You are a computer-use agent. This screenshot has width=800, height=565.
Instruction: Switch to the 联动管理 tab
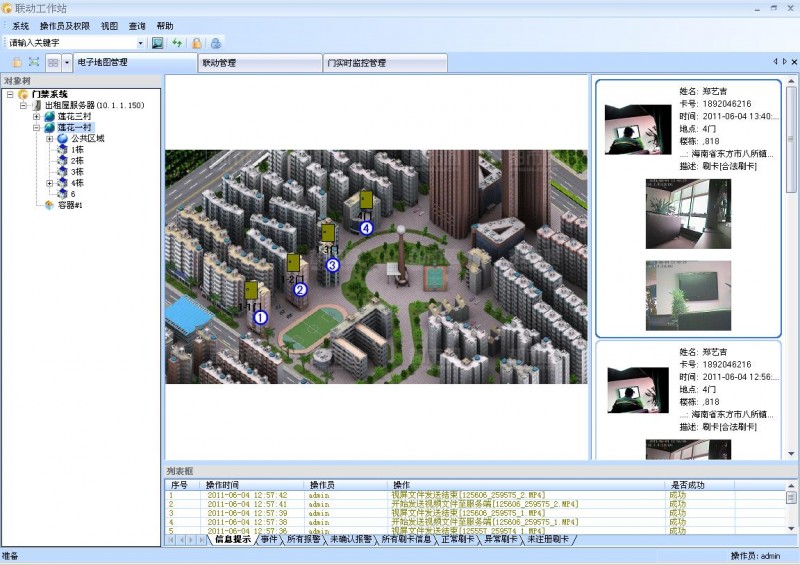(x=260, y=63)
